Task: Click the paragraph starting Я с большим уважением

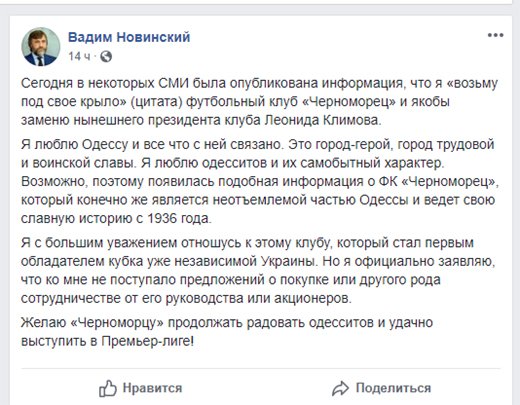Action: coord(258,270)
